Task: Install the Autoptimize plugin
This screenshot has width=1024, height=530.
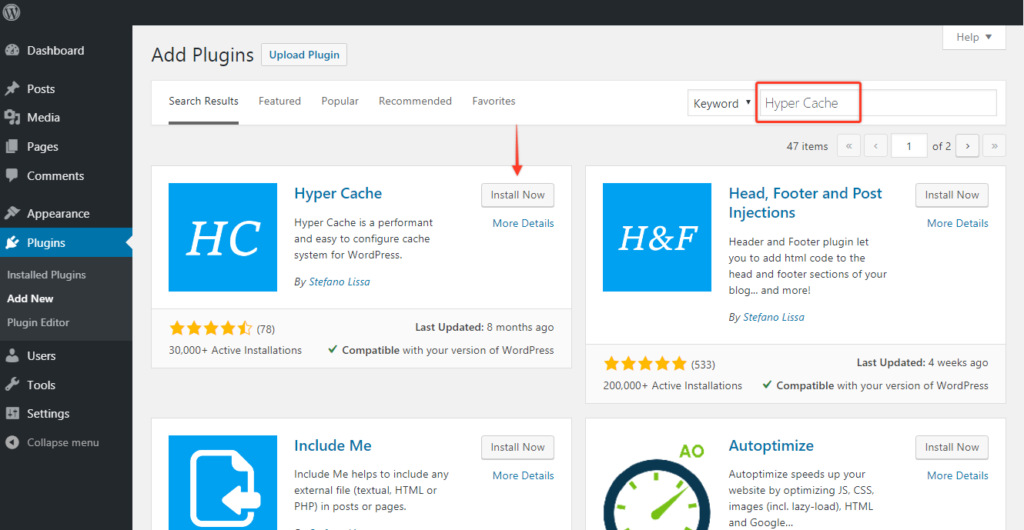Action: point(952,447)
